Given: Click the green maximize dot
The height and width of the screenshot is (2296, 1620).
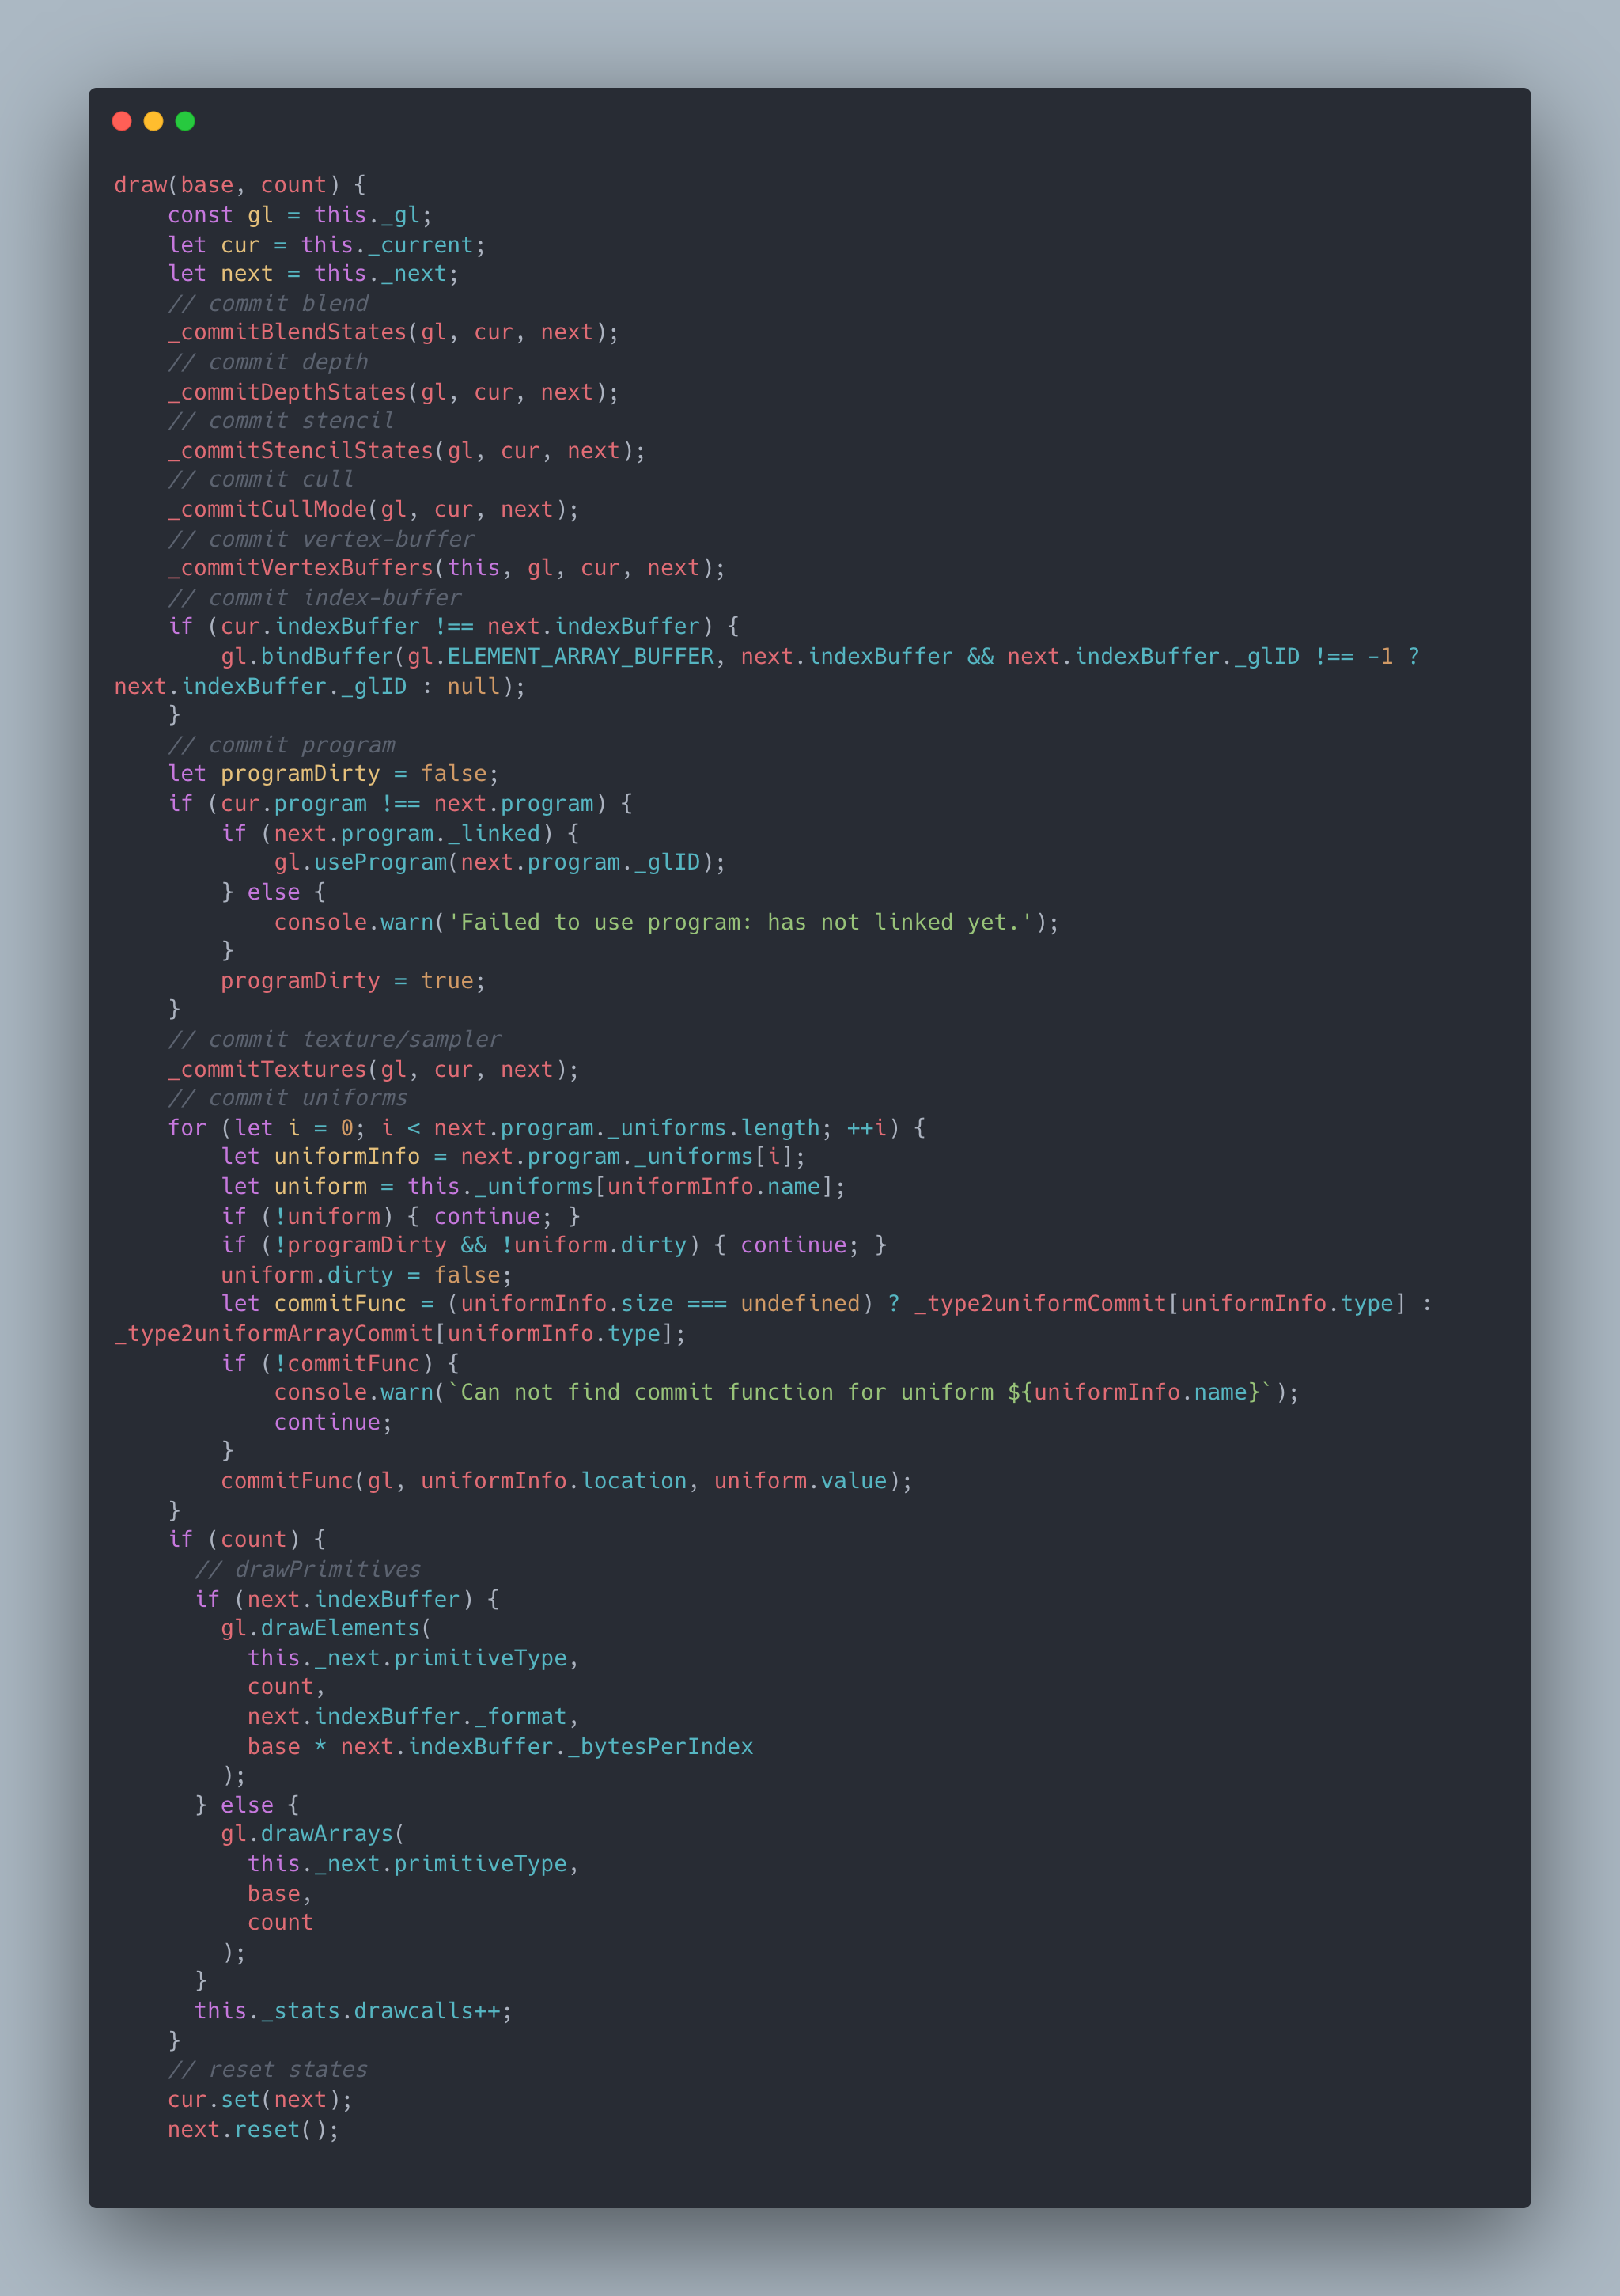Looking at the screenshot, I should pyautogui.click(x=185, y=121).
